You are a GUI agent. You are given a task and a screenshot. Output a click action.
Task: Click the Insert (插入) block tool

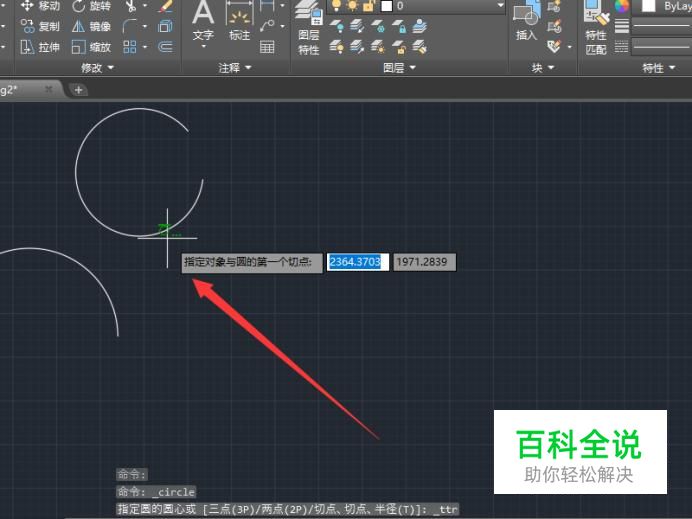point(527,21)
